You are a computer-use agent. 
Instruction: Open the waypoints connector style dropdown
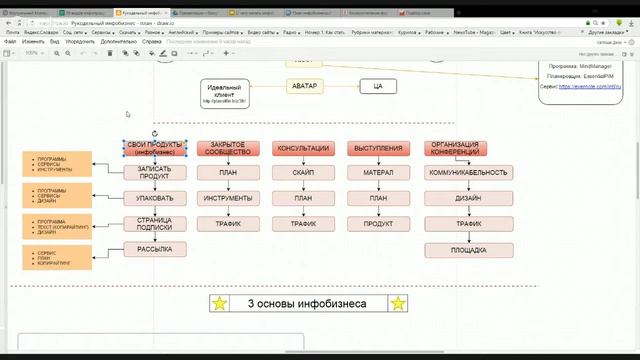[x=208, y=53]
